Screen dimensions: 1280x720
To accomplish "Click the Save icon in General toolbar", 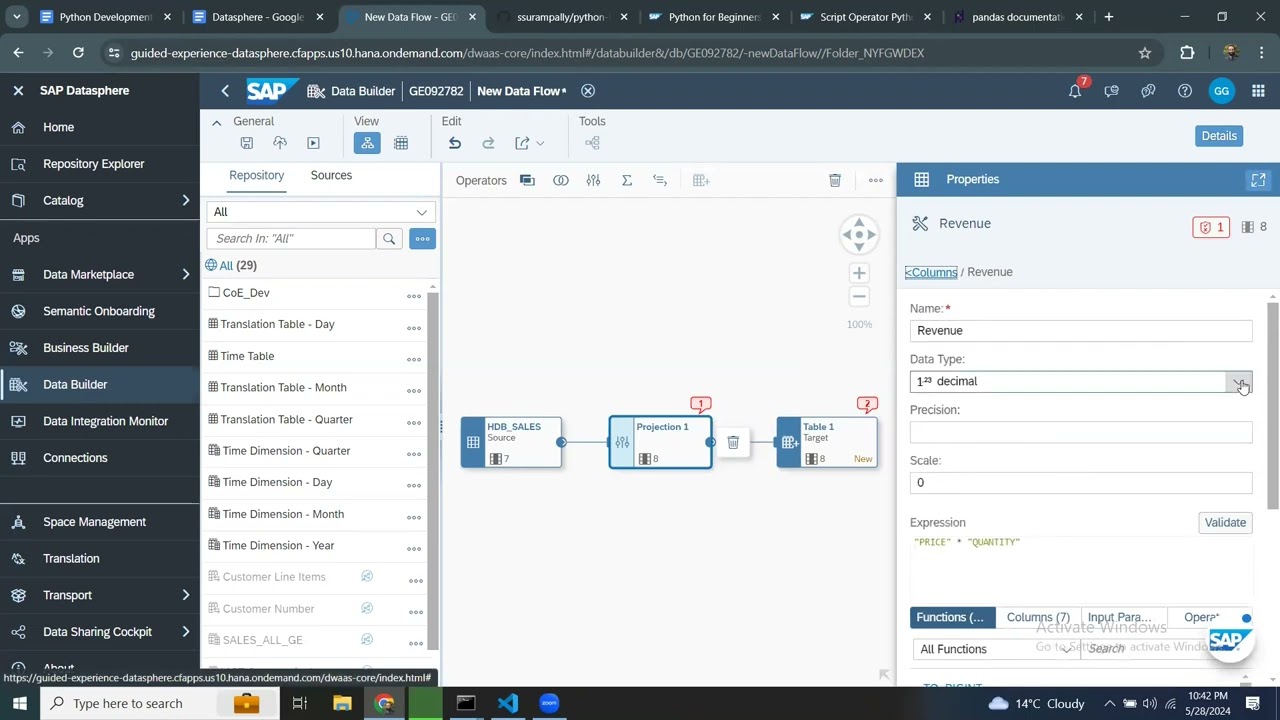I will 247,143.
